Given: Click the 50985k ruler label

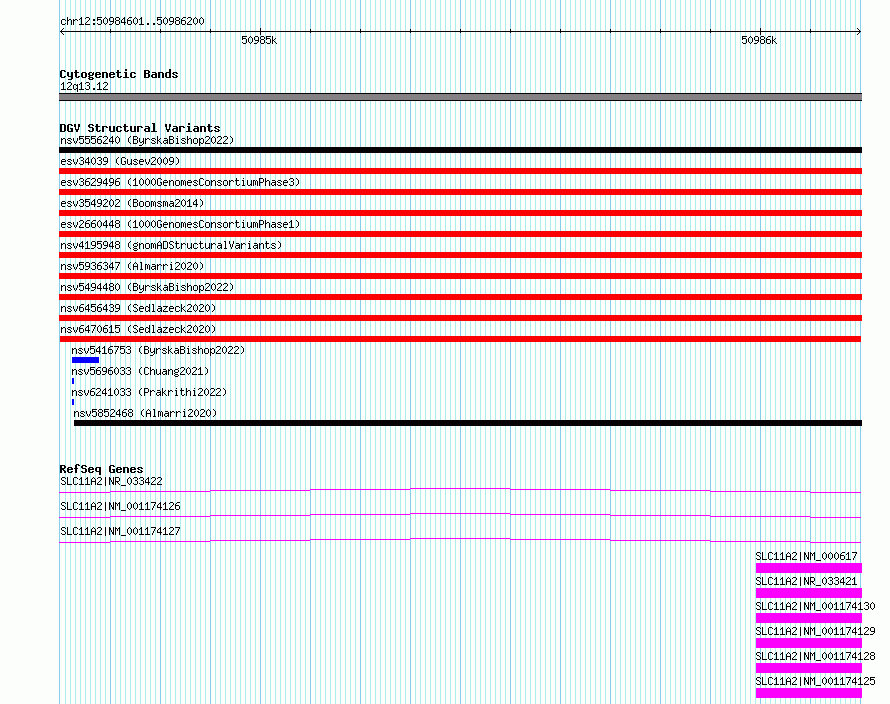Looking at the screenshot, I should 259,40.
